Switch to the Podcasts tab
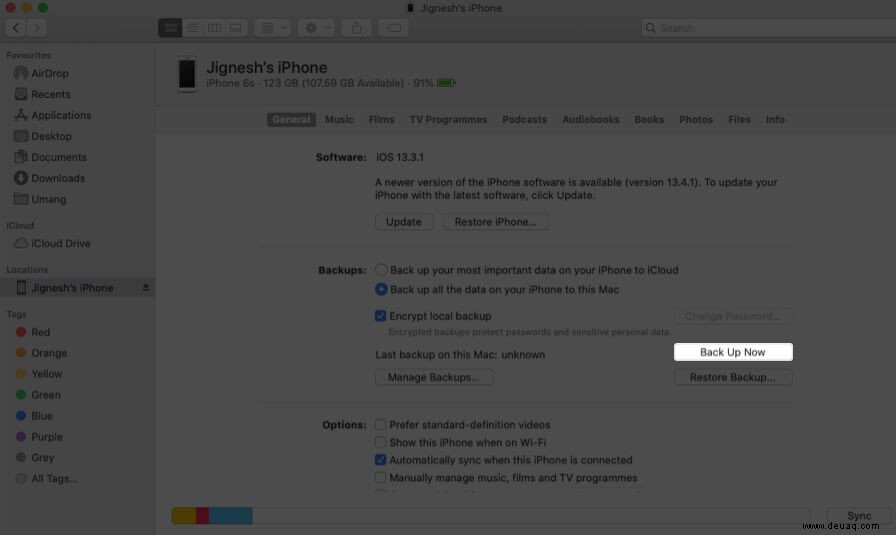 point(525,119)
